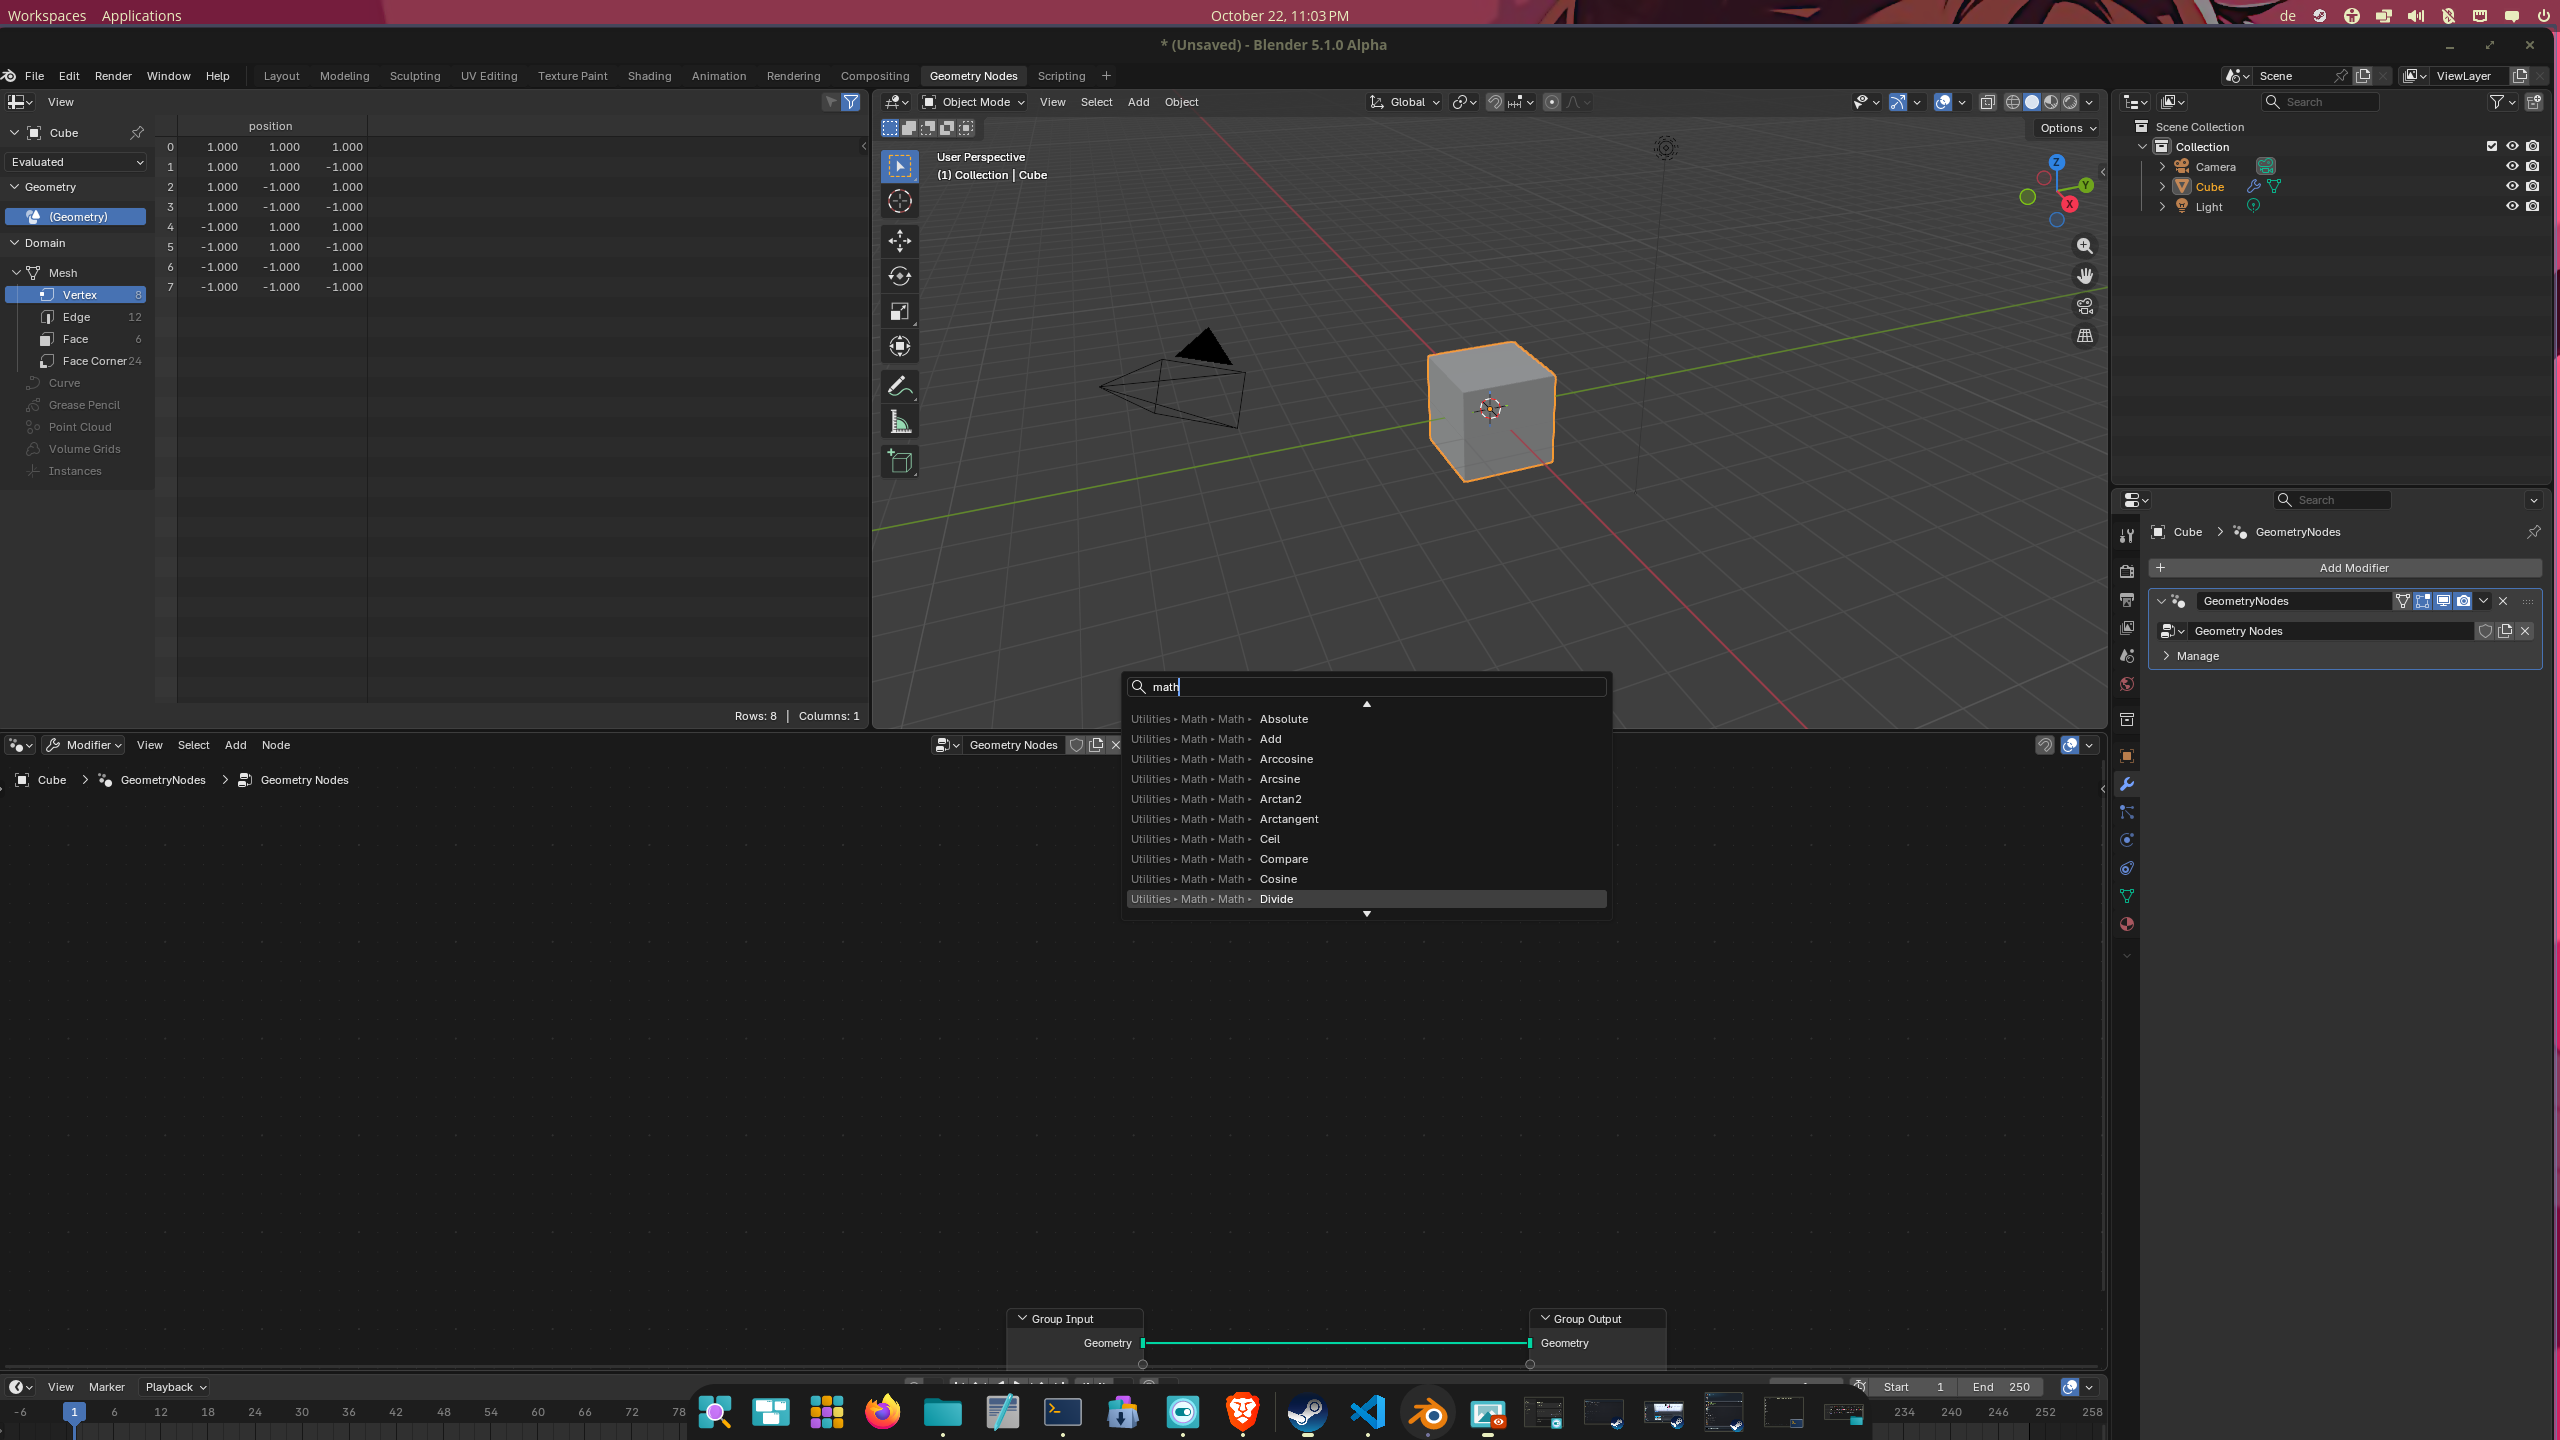Expand the Manage panel in modifier
Viewport: 2560px width, 1440px height.
click(x=2197, y=656)
